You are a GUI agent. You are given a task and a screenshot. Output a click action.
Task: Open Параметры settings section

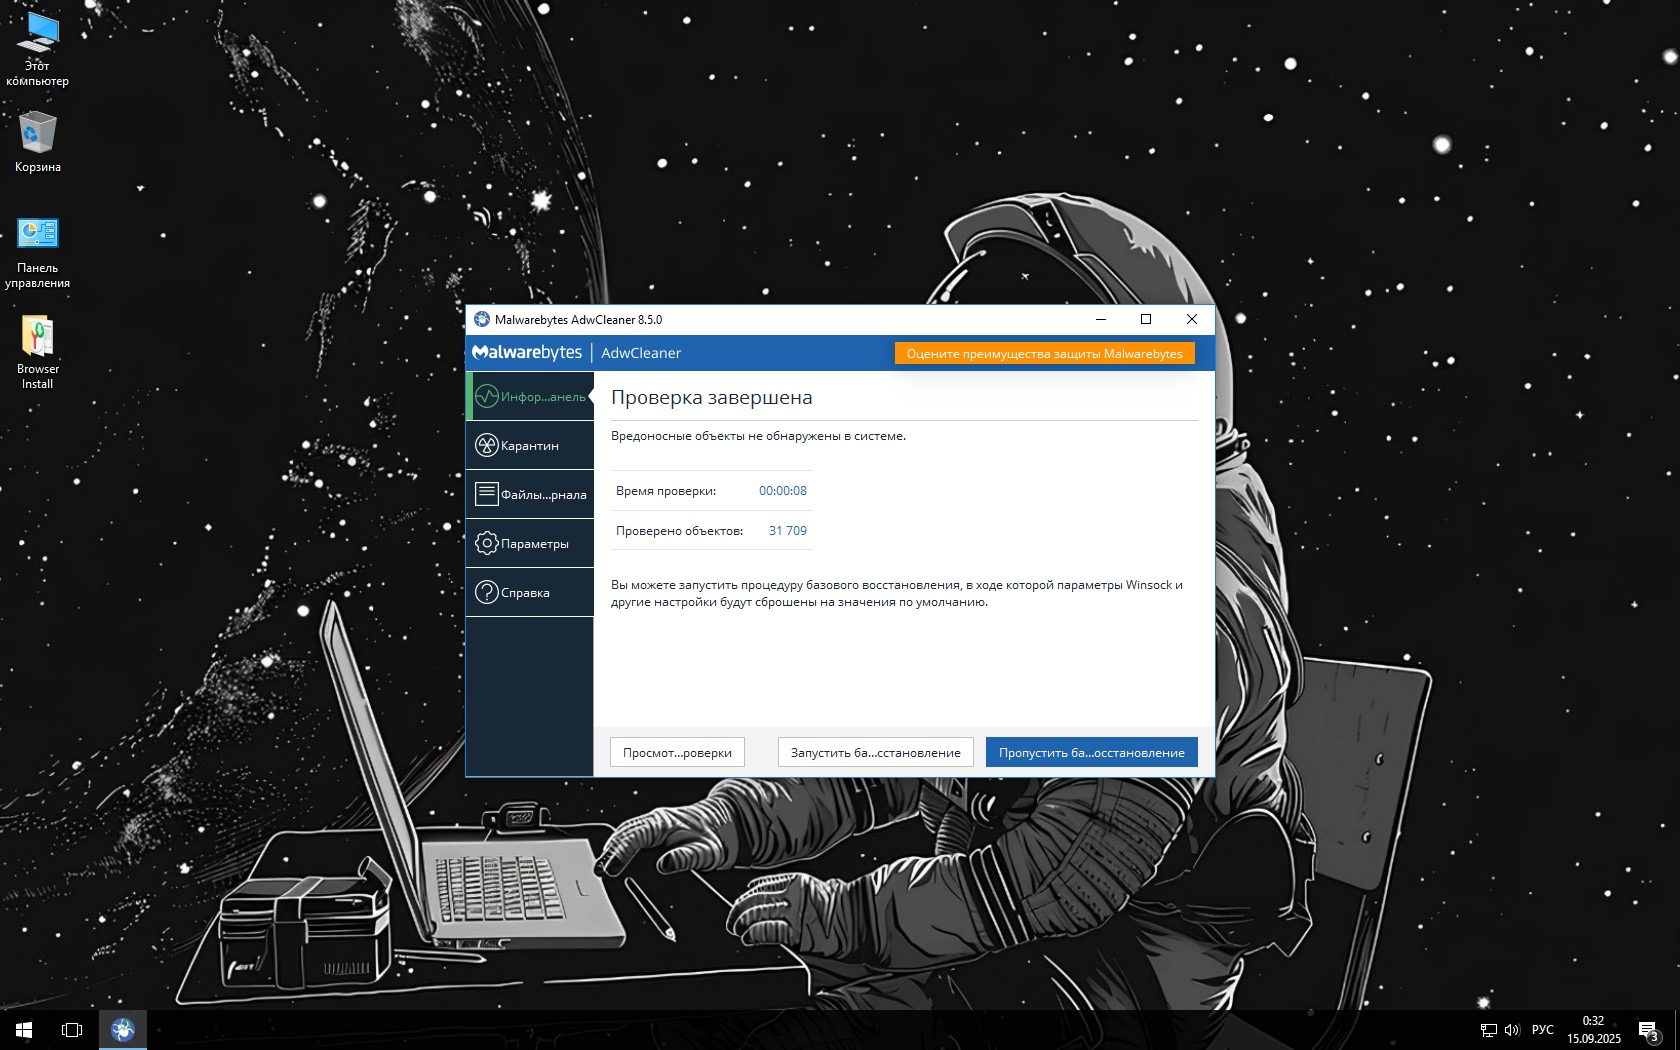(x=530, y=544)
